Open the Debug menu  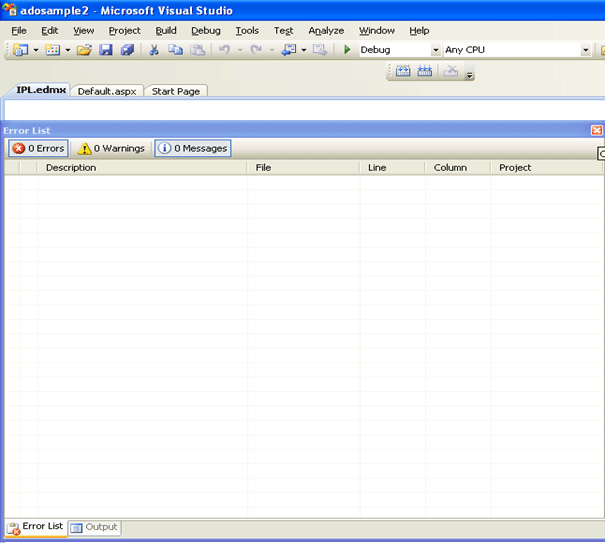tap(206, 30)
